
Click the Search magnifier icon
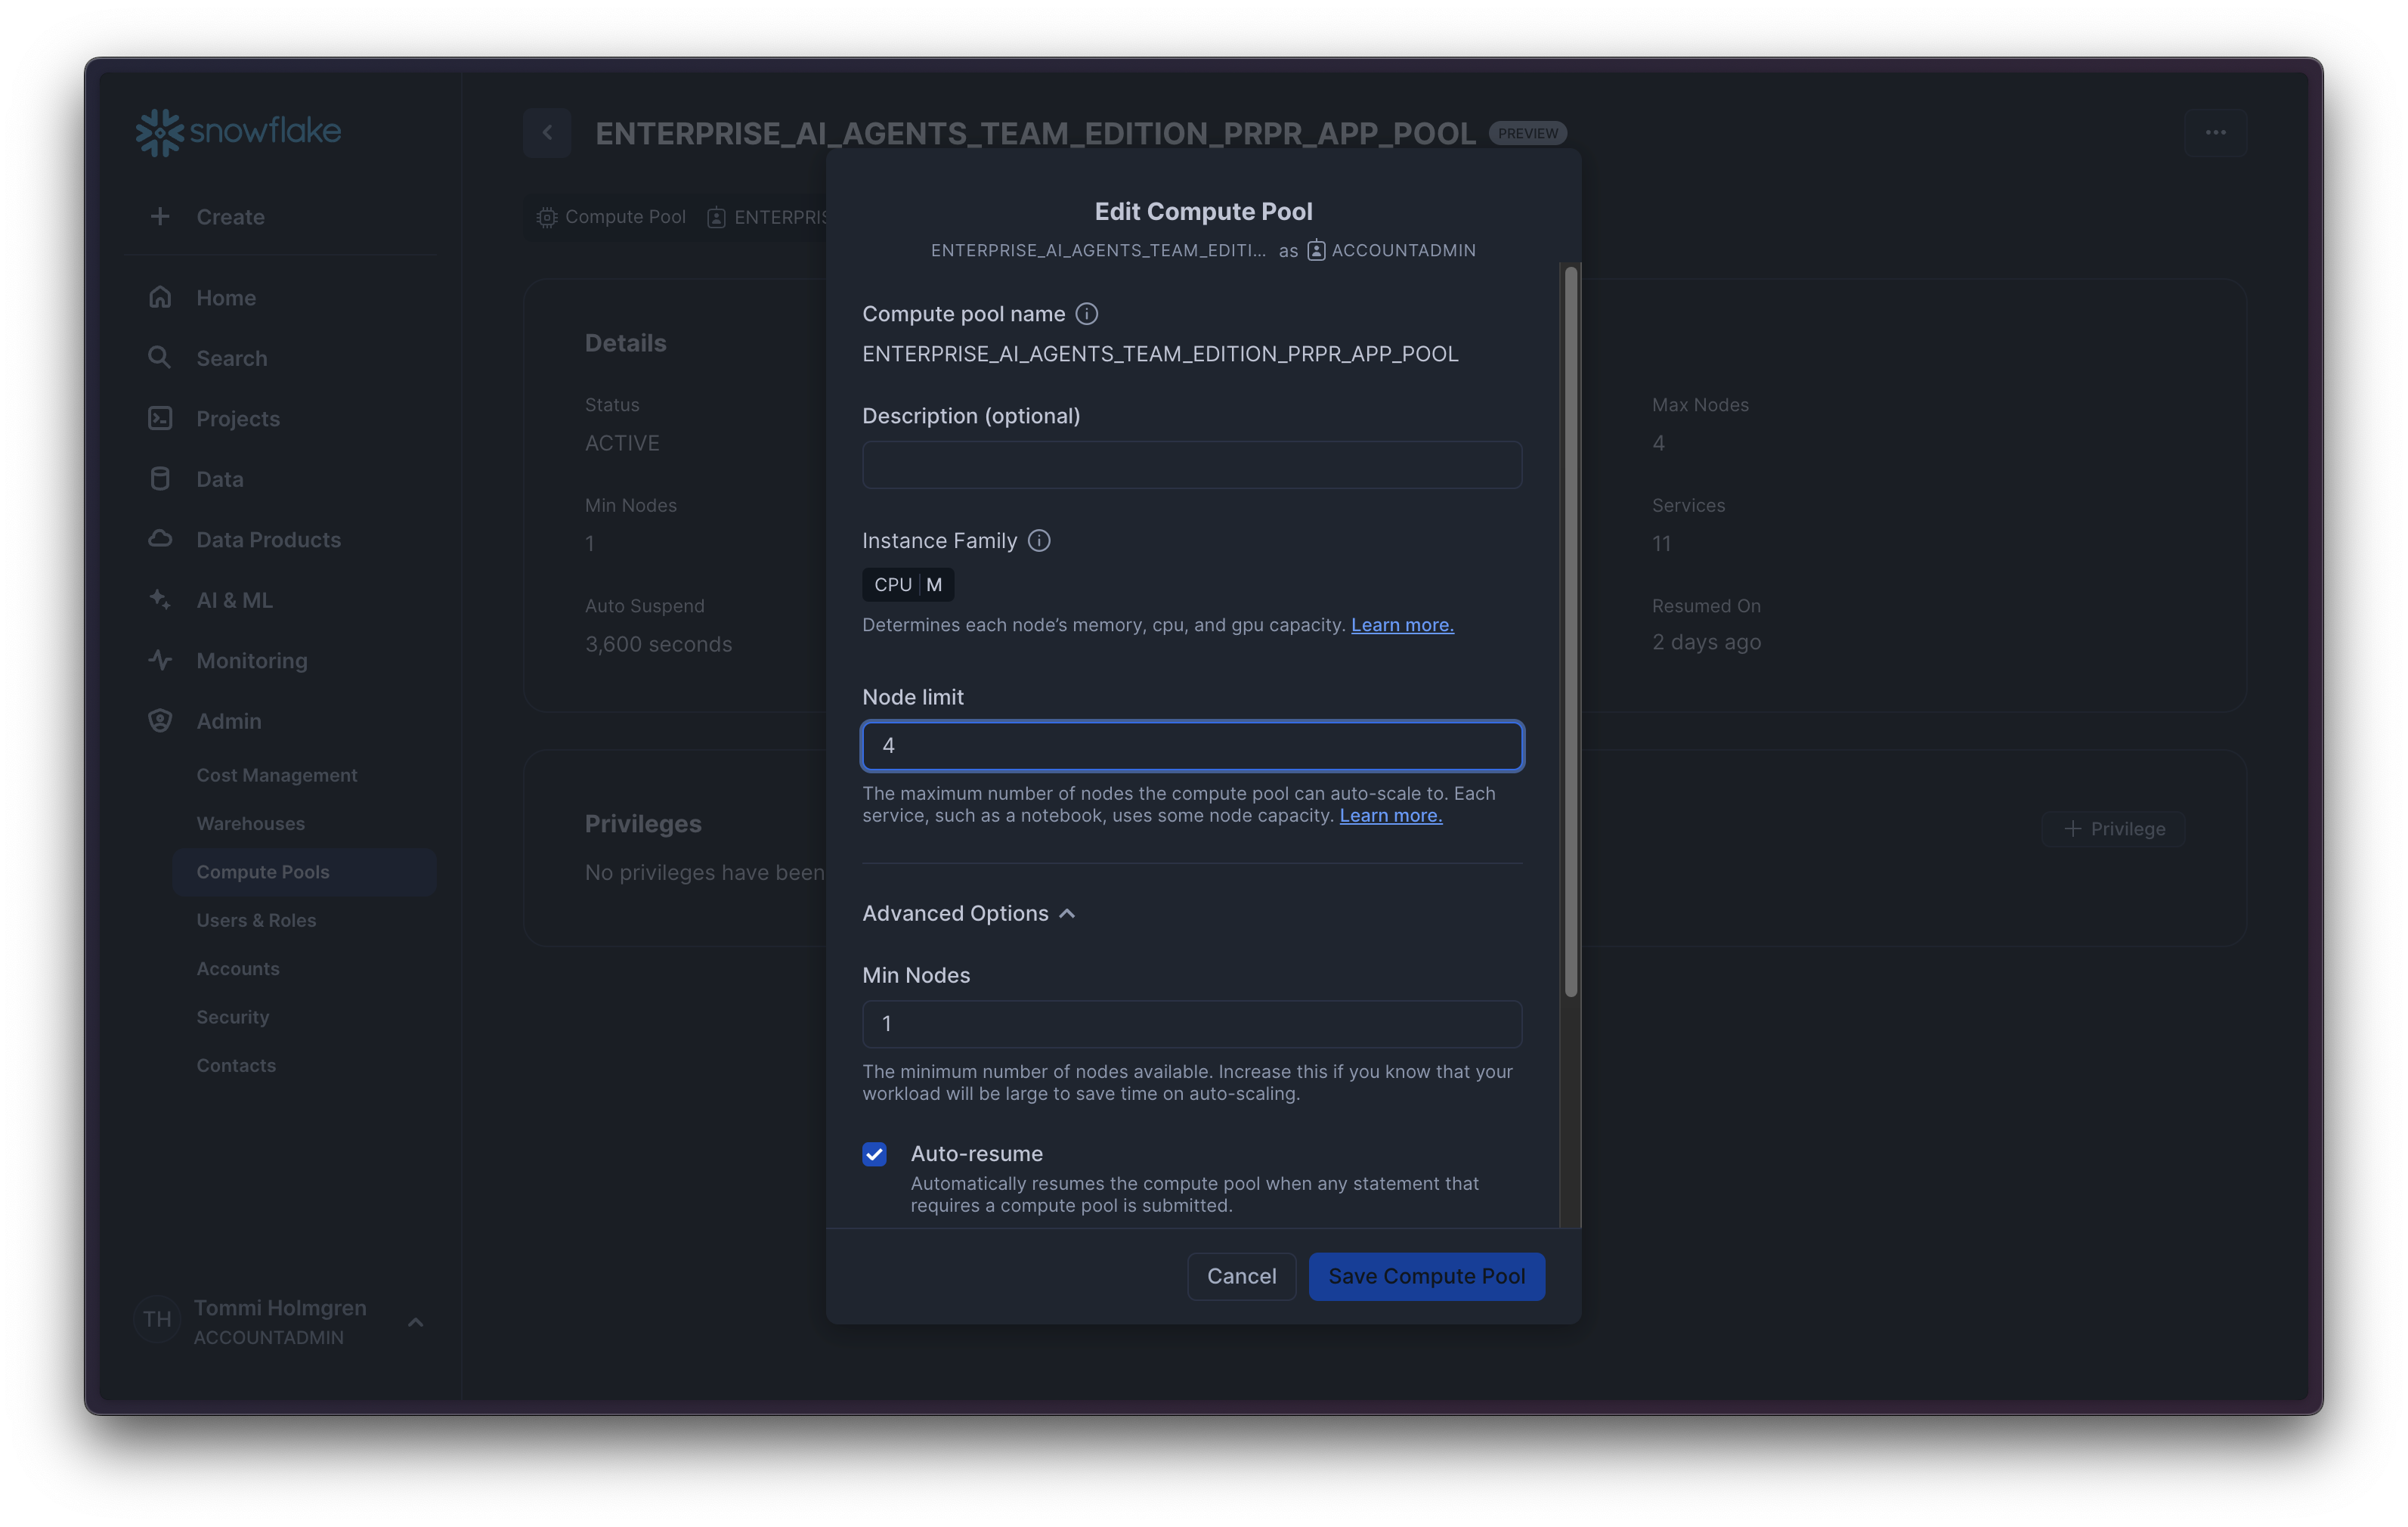(x=160, y=357)
